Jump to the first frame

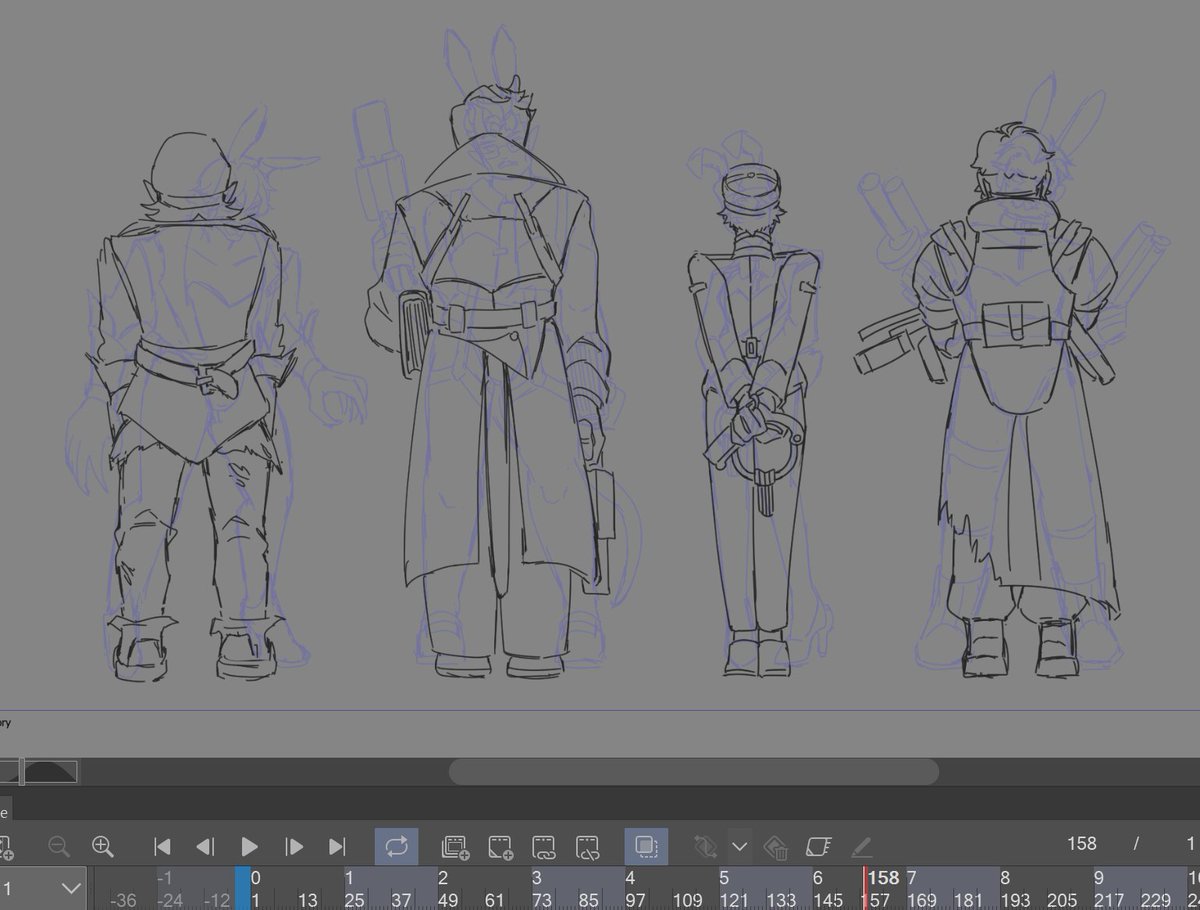pyautogui.click(x=162, y=847)
